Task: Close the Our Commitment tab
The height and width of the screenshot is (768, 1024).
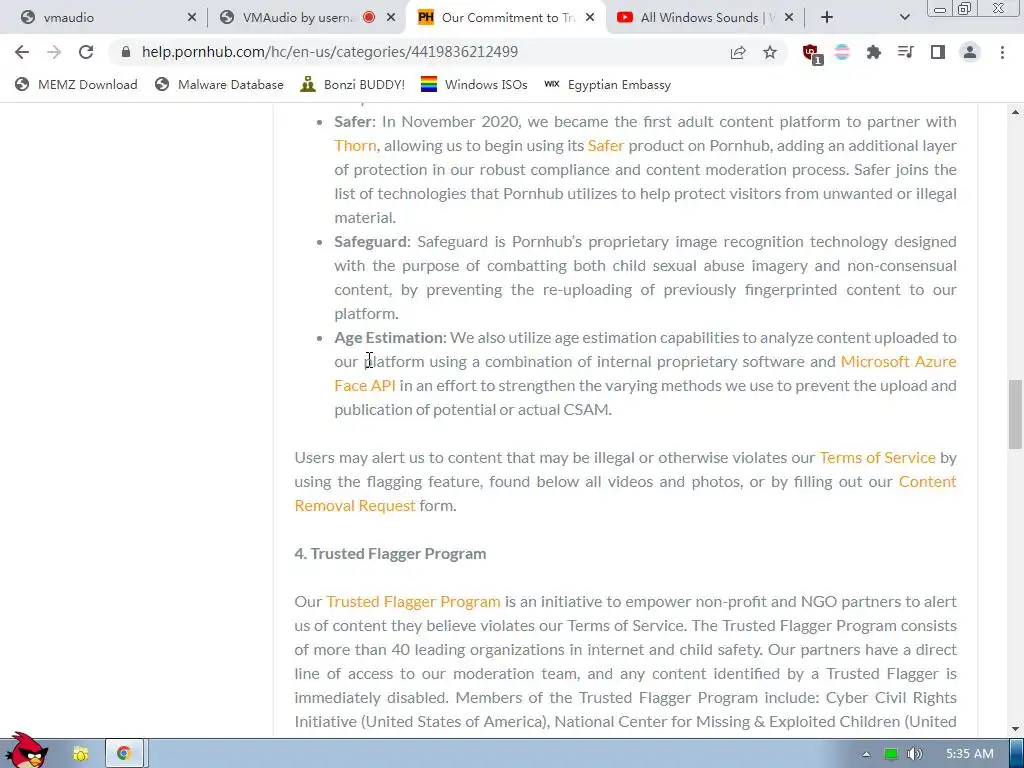Action: pyautogui.click(x=590, y=18)
